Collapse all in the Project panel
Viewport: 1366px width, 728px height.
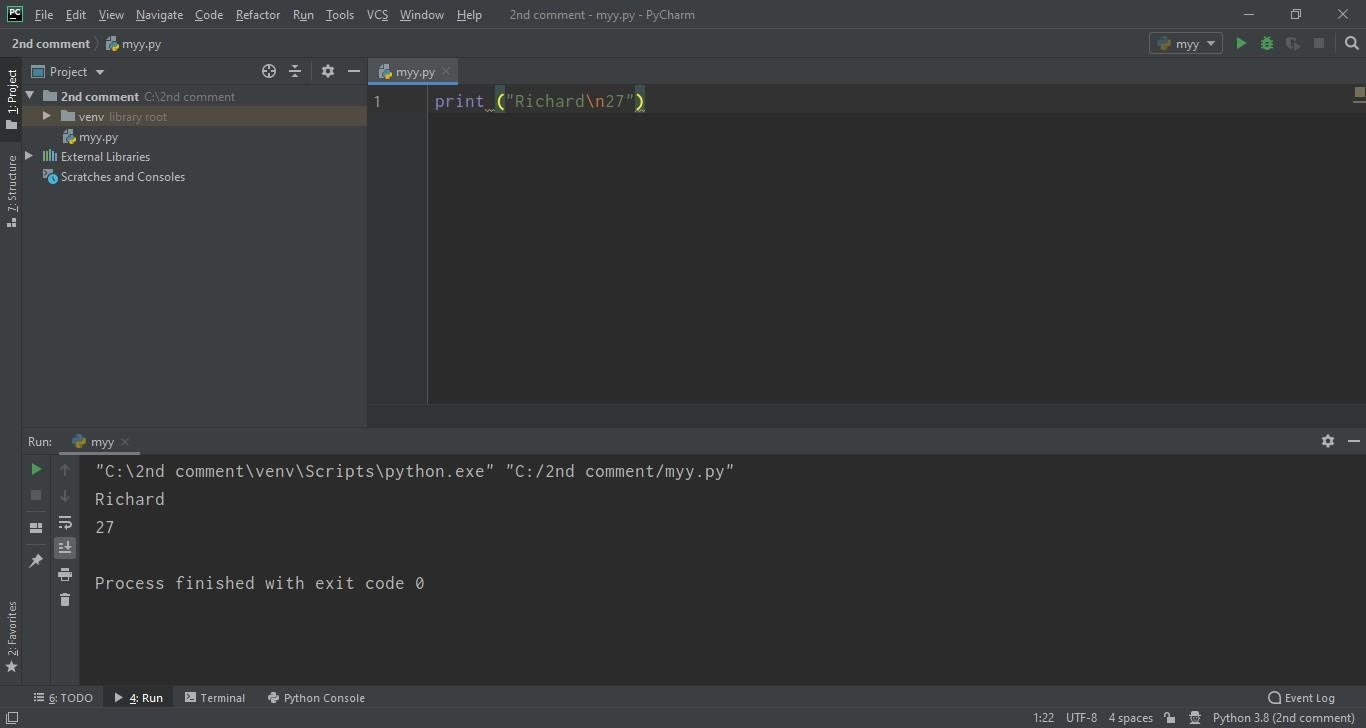295,72
